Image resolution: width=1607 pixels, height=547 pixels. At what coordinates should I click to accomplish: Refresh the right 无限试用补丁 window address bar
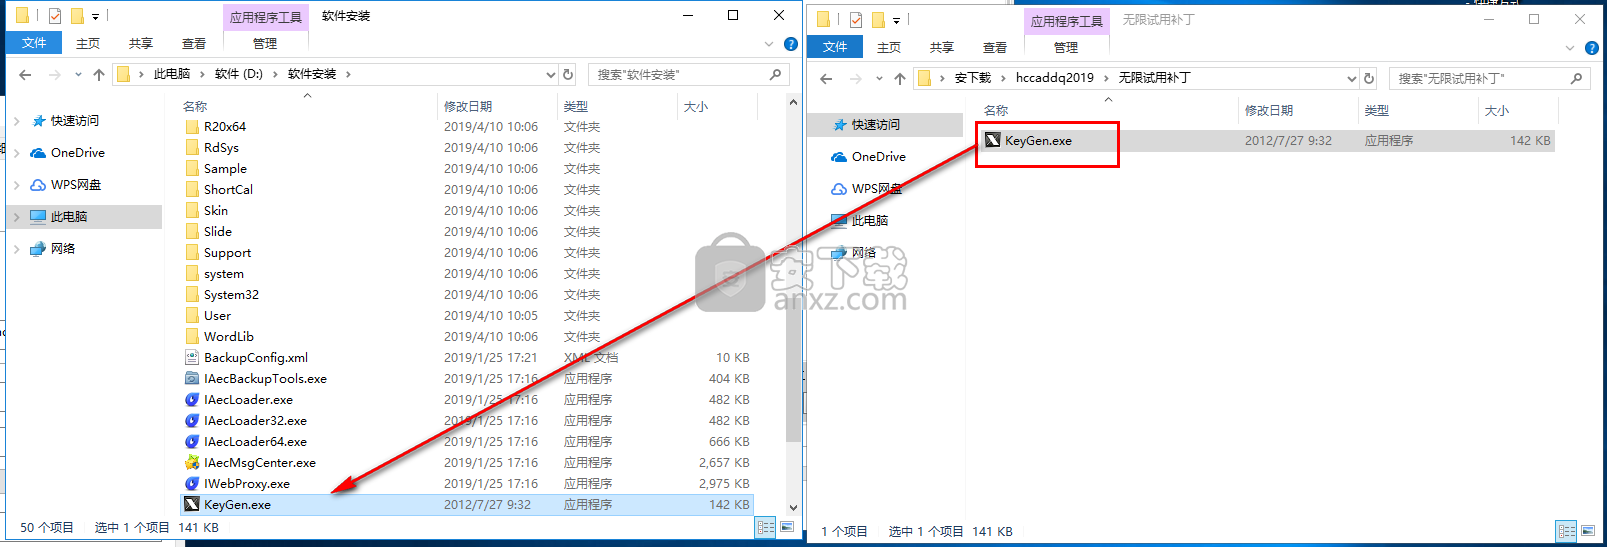[x=1369, y=78]
